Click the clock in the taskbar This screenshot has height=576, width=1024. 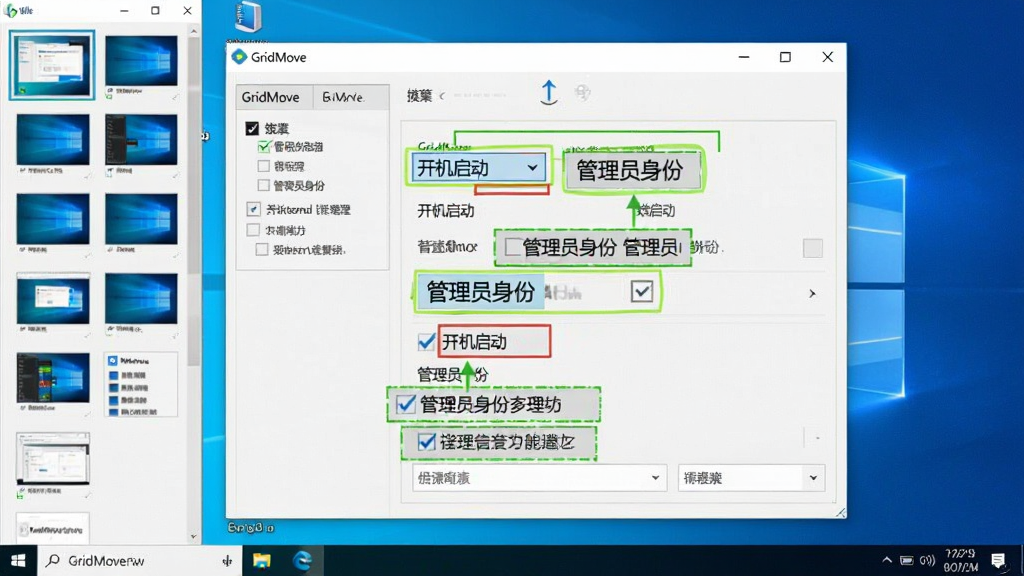tap(960, 560)
